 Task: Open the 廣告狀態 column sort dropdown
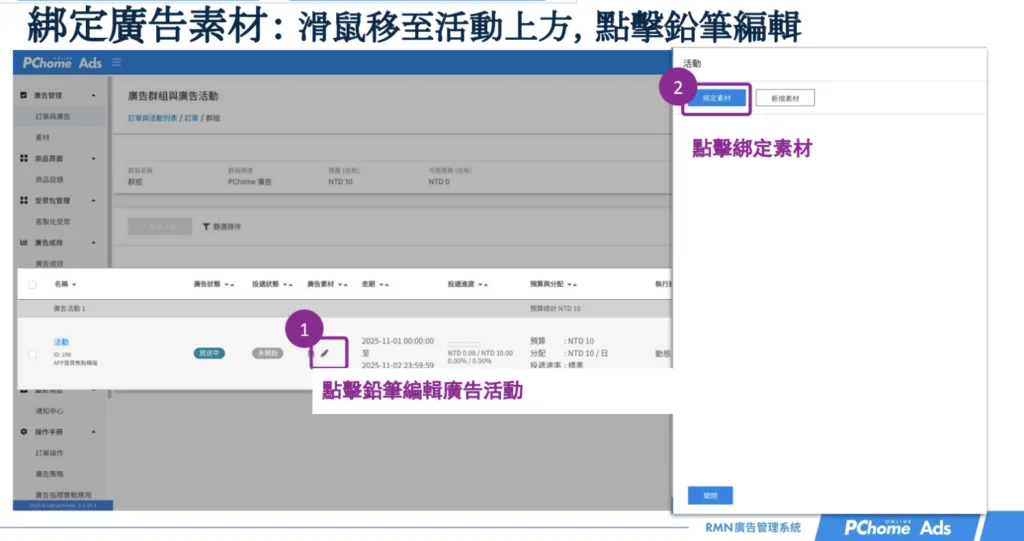230,285
